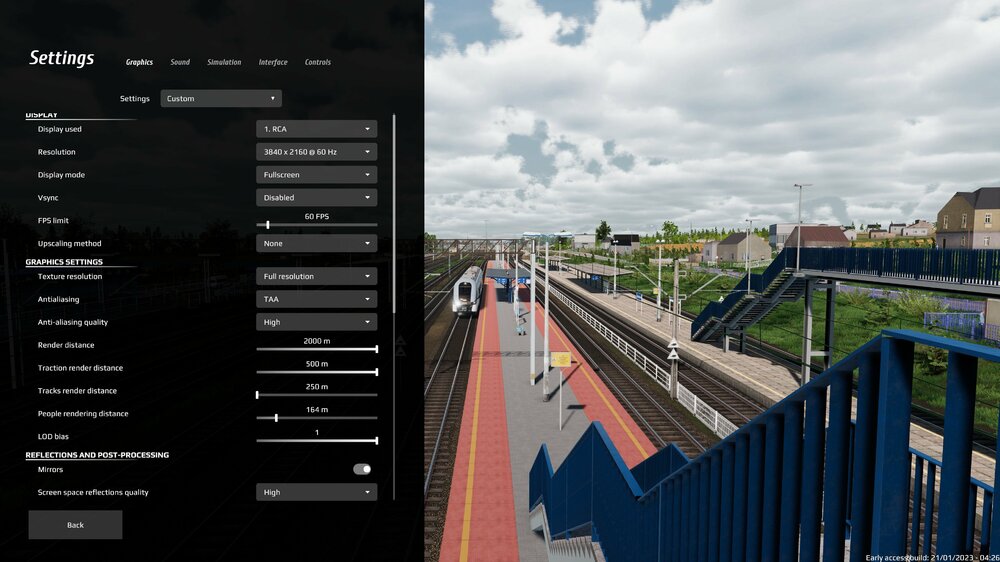Go to the Controls tab
Screen dimensions: 1000x562
pyautogui.click(x=317, y=62)
